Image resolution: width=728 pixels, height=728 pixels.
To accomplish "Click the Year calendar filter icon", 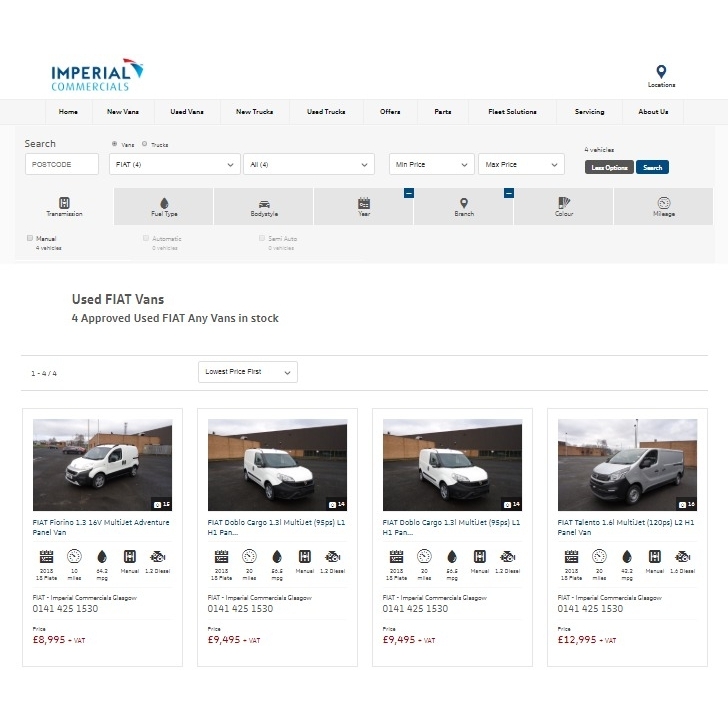I will 364,202.
